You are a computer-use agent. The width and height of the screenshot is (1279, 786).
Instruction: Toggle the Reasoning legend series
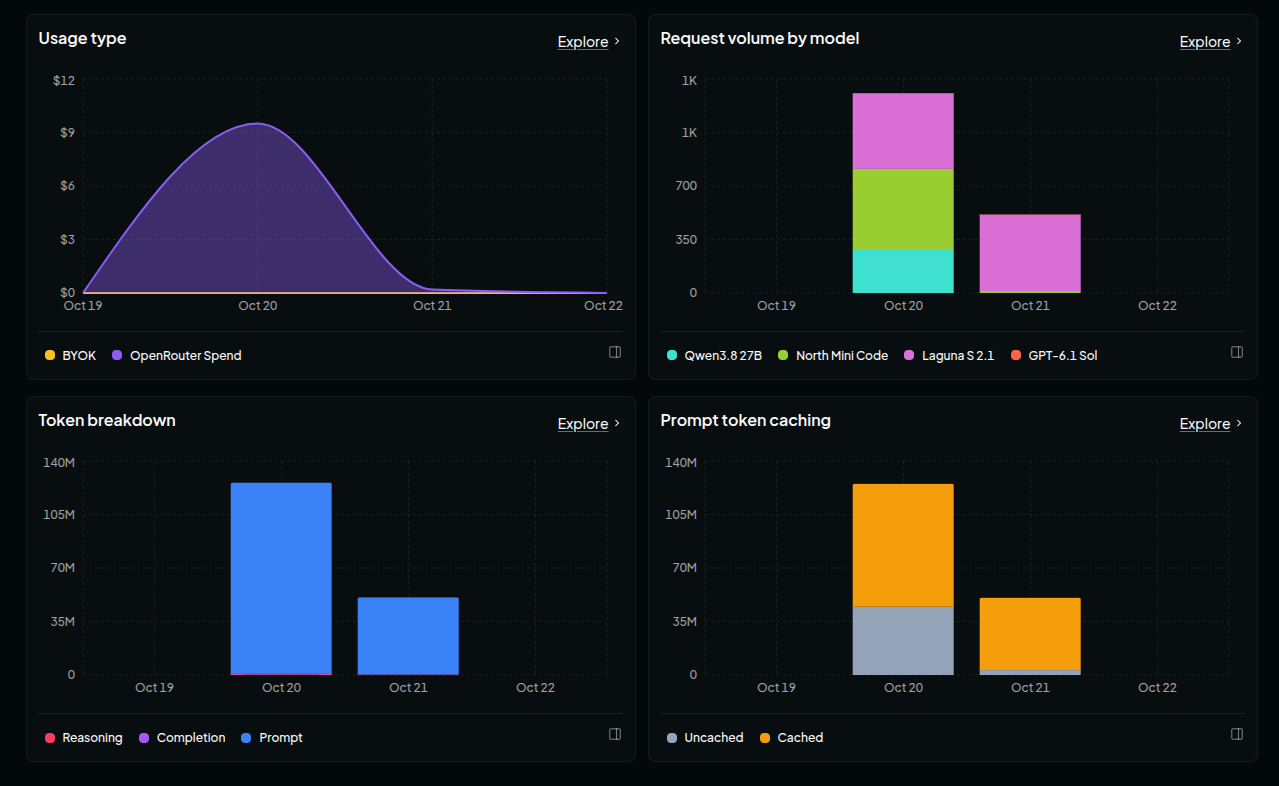[x=83, y=738]
